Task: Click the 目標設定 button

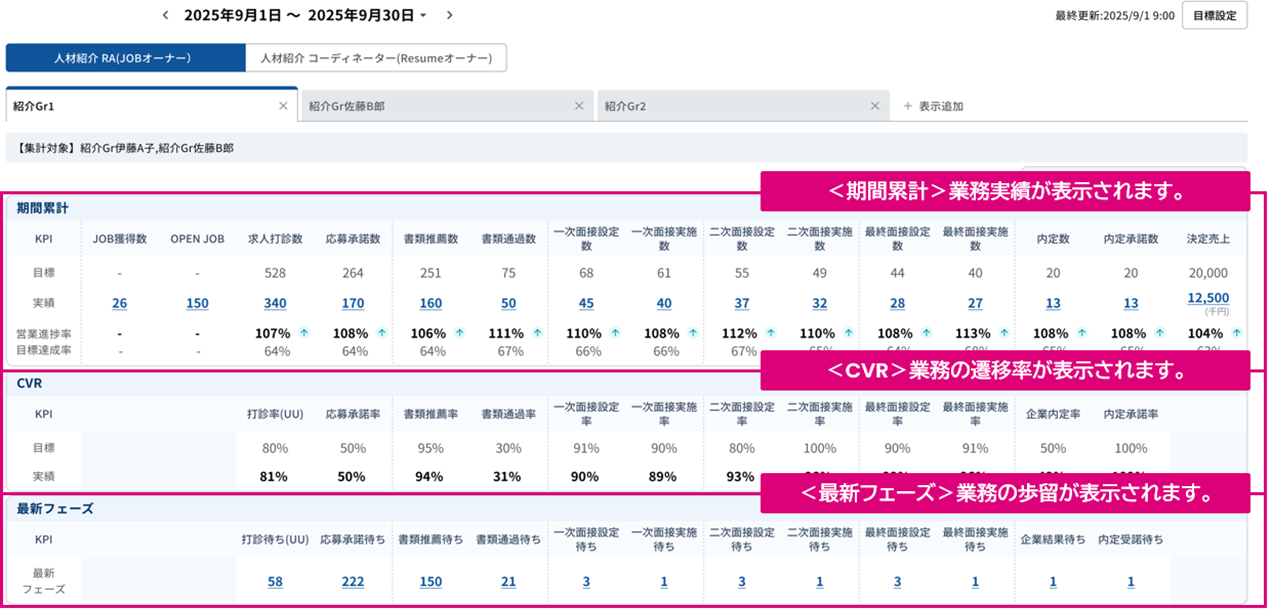Action: [1214, 16]
